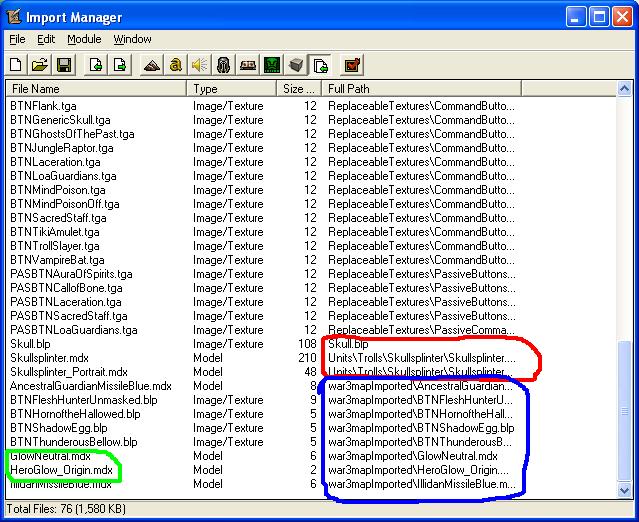Highlight BTNVampireBat.tga
Image resolution: width=639 pixels, height=522 pixels.
coord(57,260)
